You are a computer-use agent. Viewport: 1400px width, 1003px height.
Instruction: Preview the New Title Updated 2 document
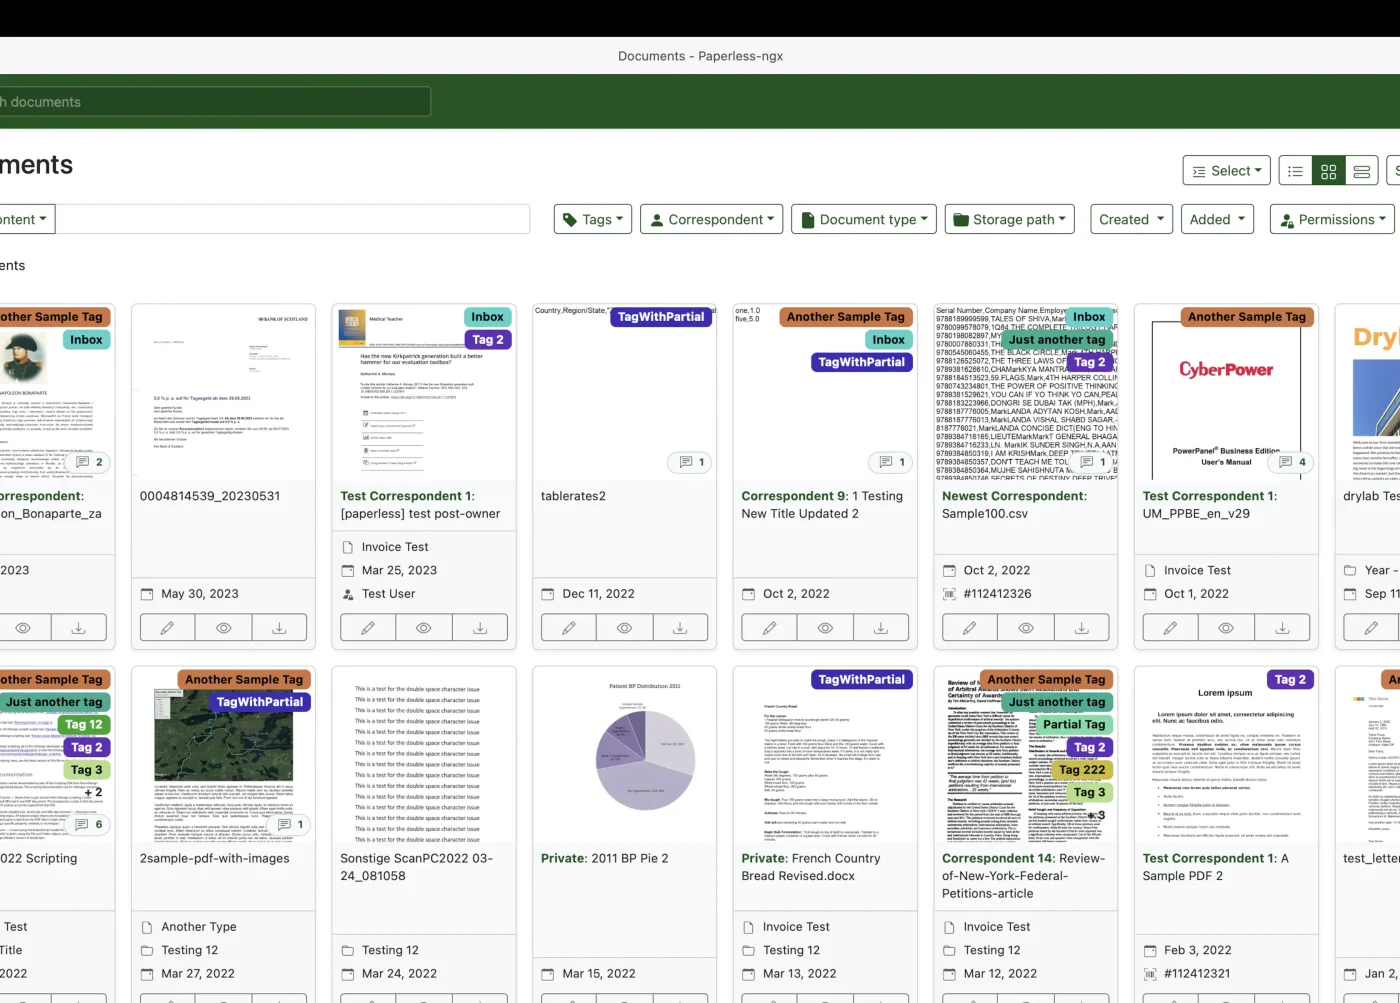click(x=825, y=628)
